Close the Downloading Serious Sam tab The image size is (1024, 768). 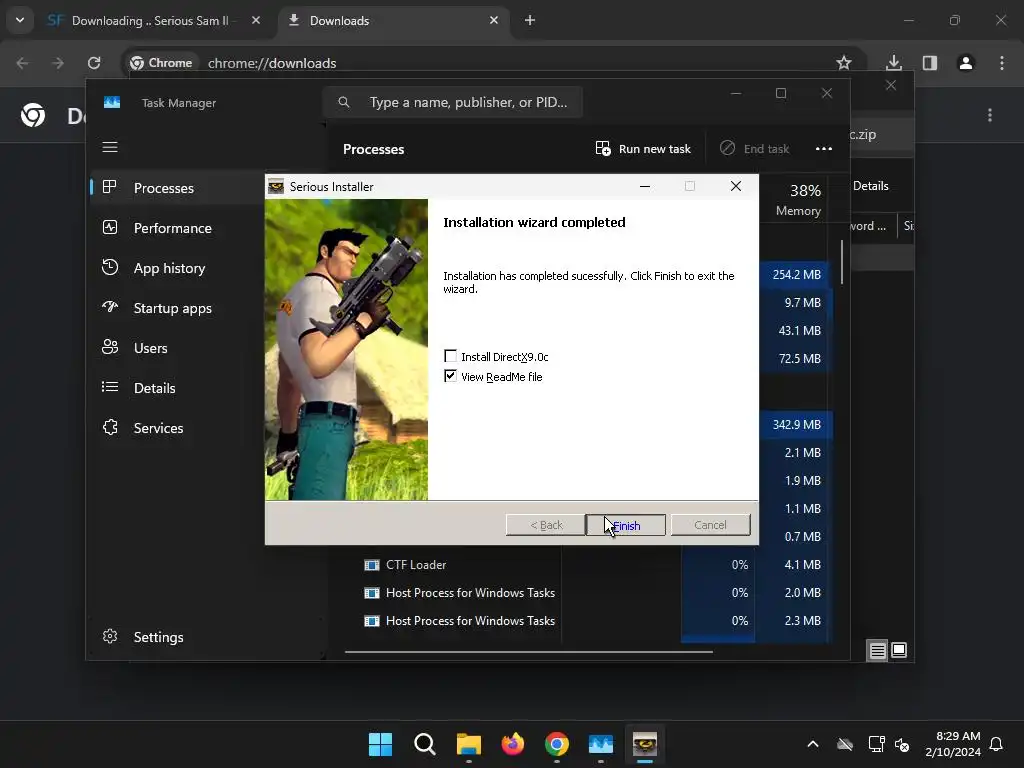[256, 21]
